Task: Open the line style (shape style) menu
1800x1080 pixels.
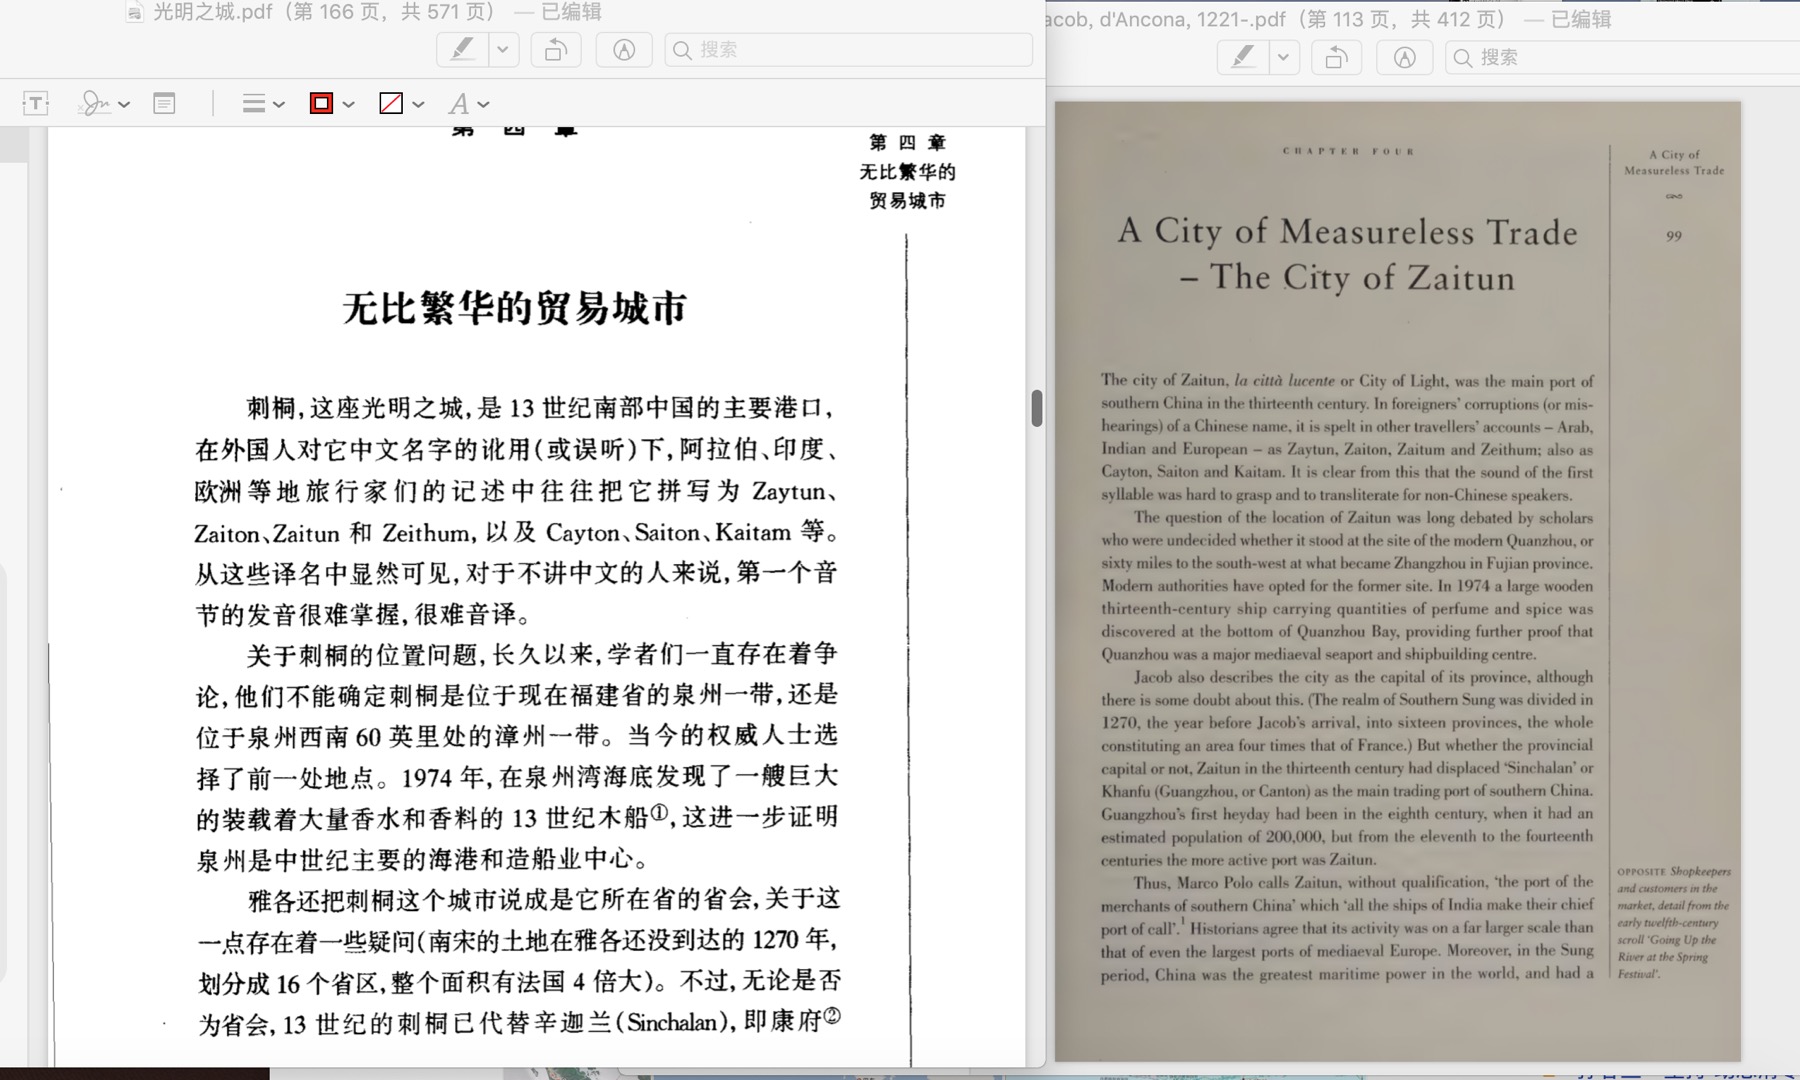Action: (x=254, y=103)
